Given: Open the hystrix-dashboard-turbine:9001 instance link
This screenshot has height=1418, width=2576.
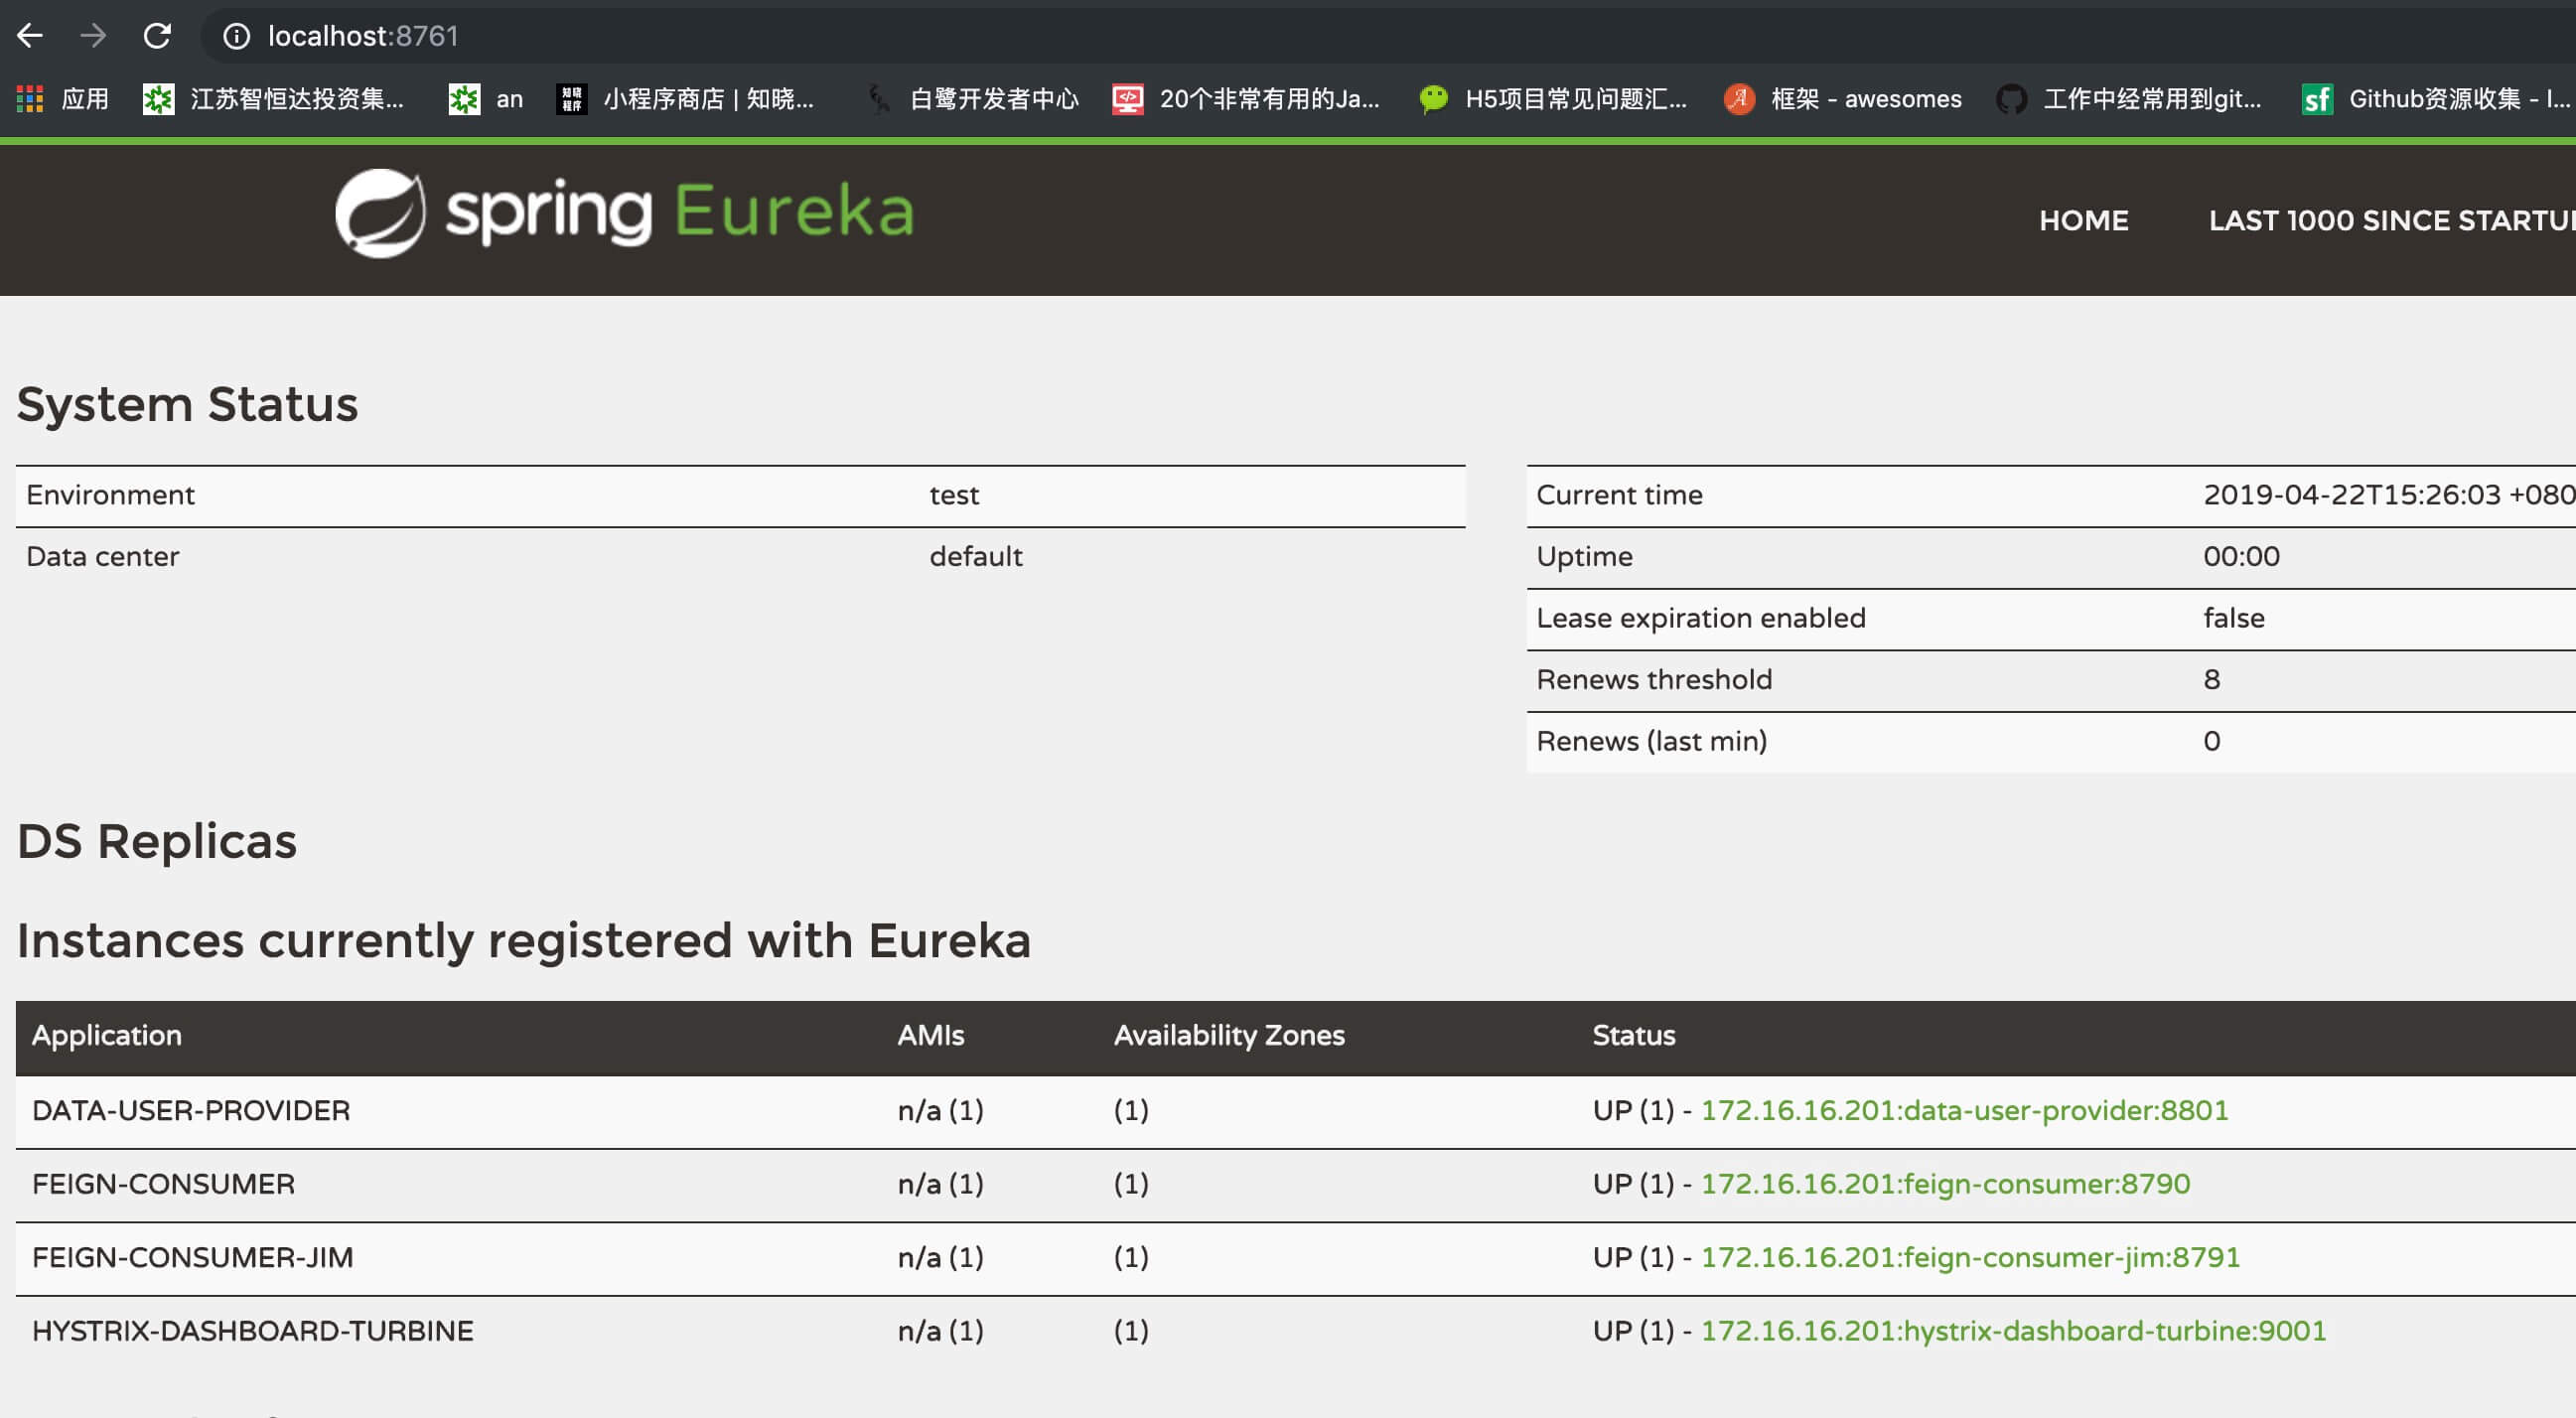Looking at the screenshot, I should click(x=2013, y=1330).
